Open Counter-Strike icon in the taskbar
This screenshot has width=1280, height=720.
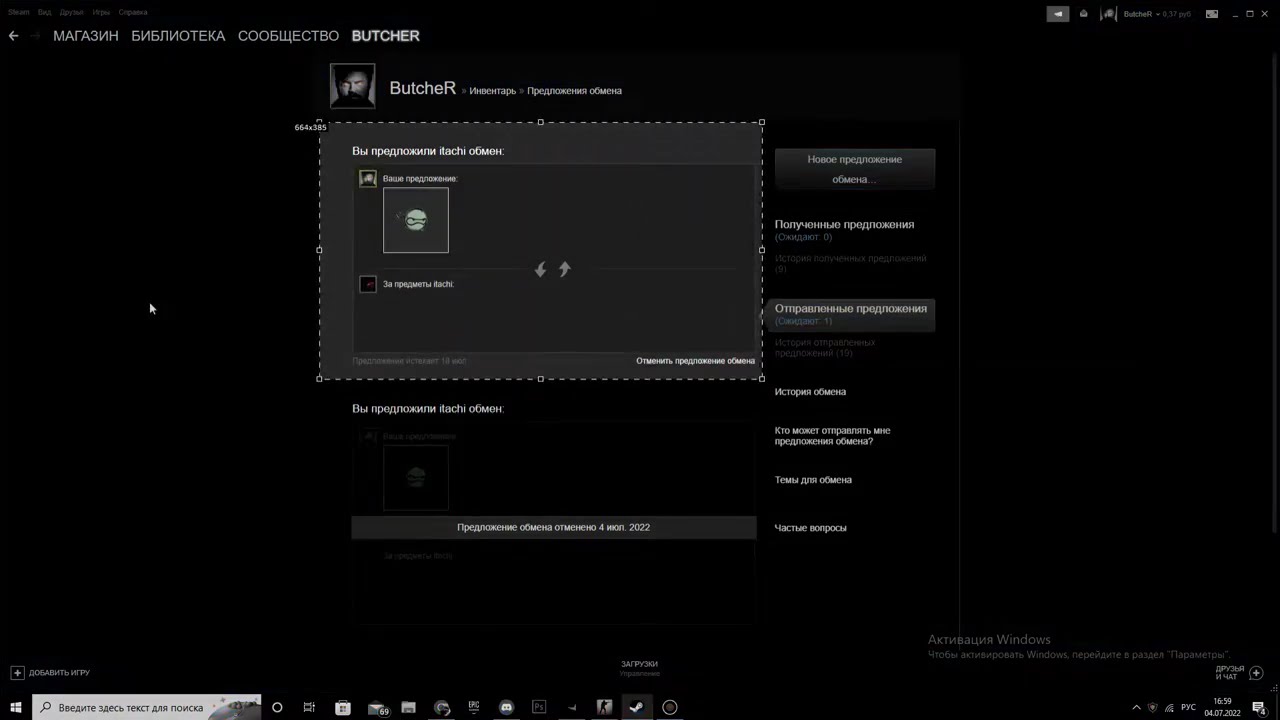point(604,707)
